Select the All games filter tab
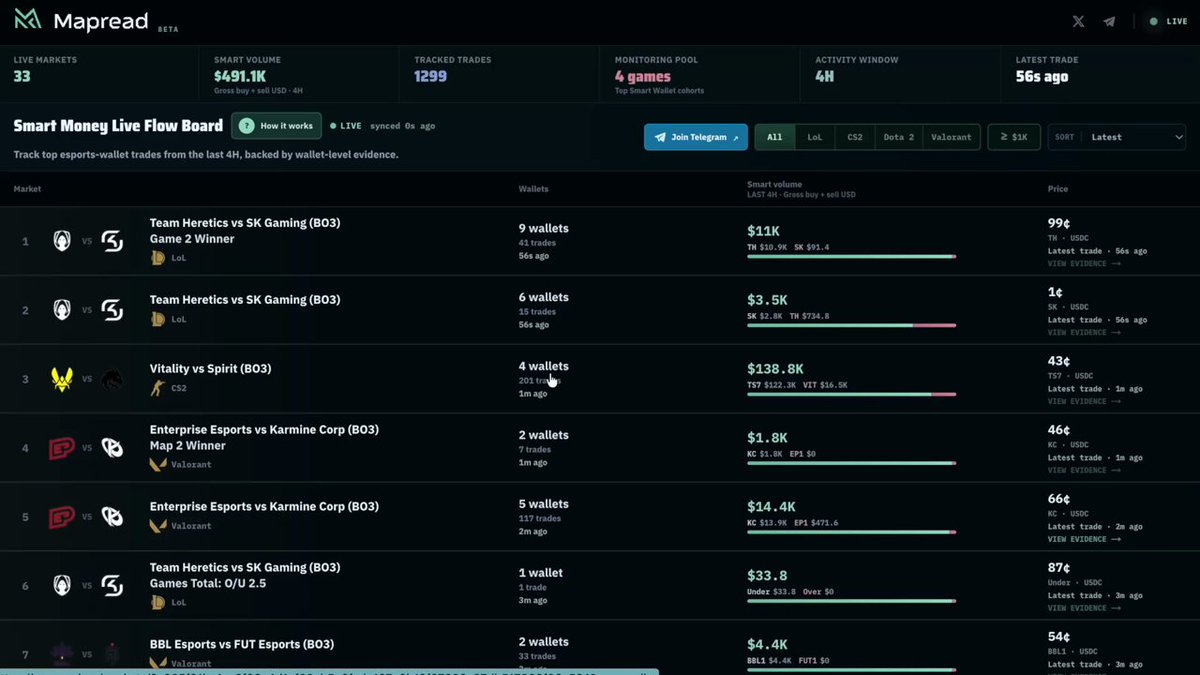The height and width of the screenshot is (675, 1200). click(x=775, y=137)
